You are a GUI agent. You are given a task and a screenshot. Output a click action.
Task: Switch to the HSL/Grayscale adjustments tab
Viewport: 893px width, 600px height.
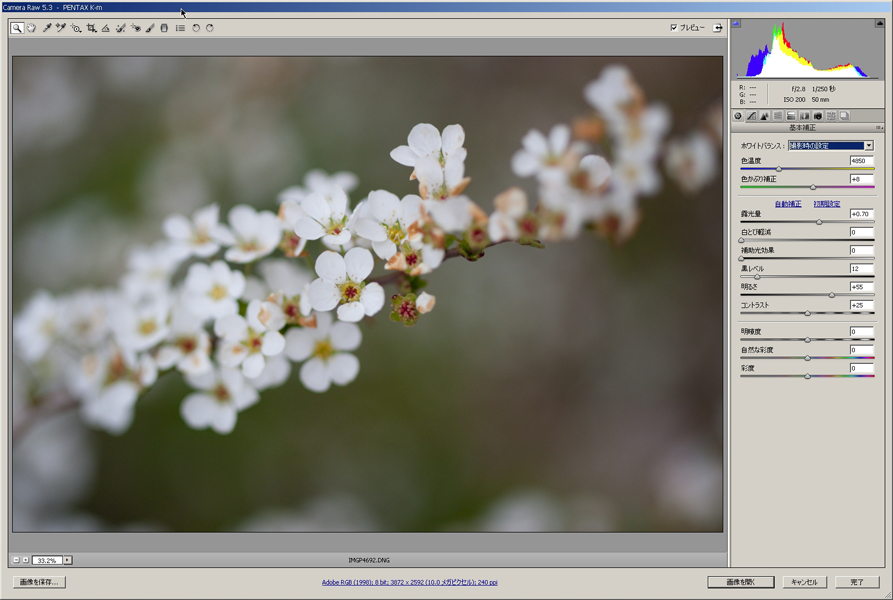coord(777,116)
